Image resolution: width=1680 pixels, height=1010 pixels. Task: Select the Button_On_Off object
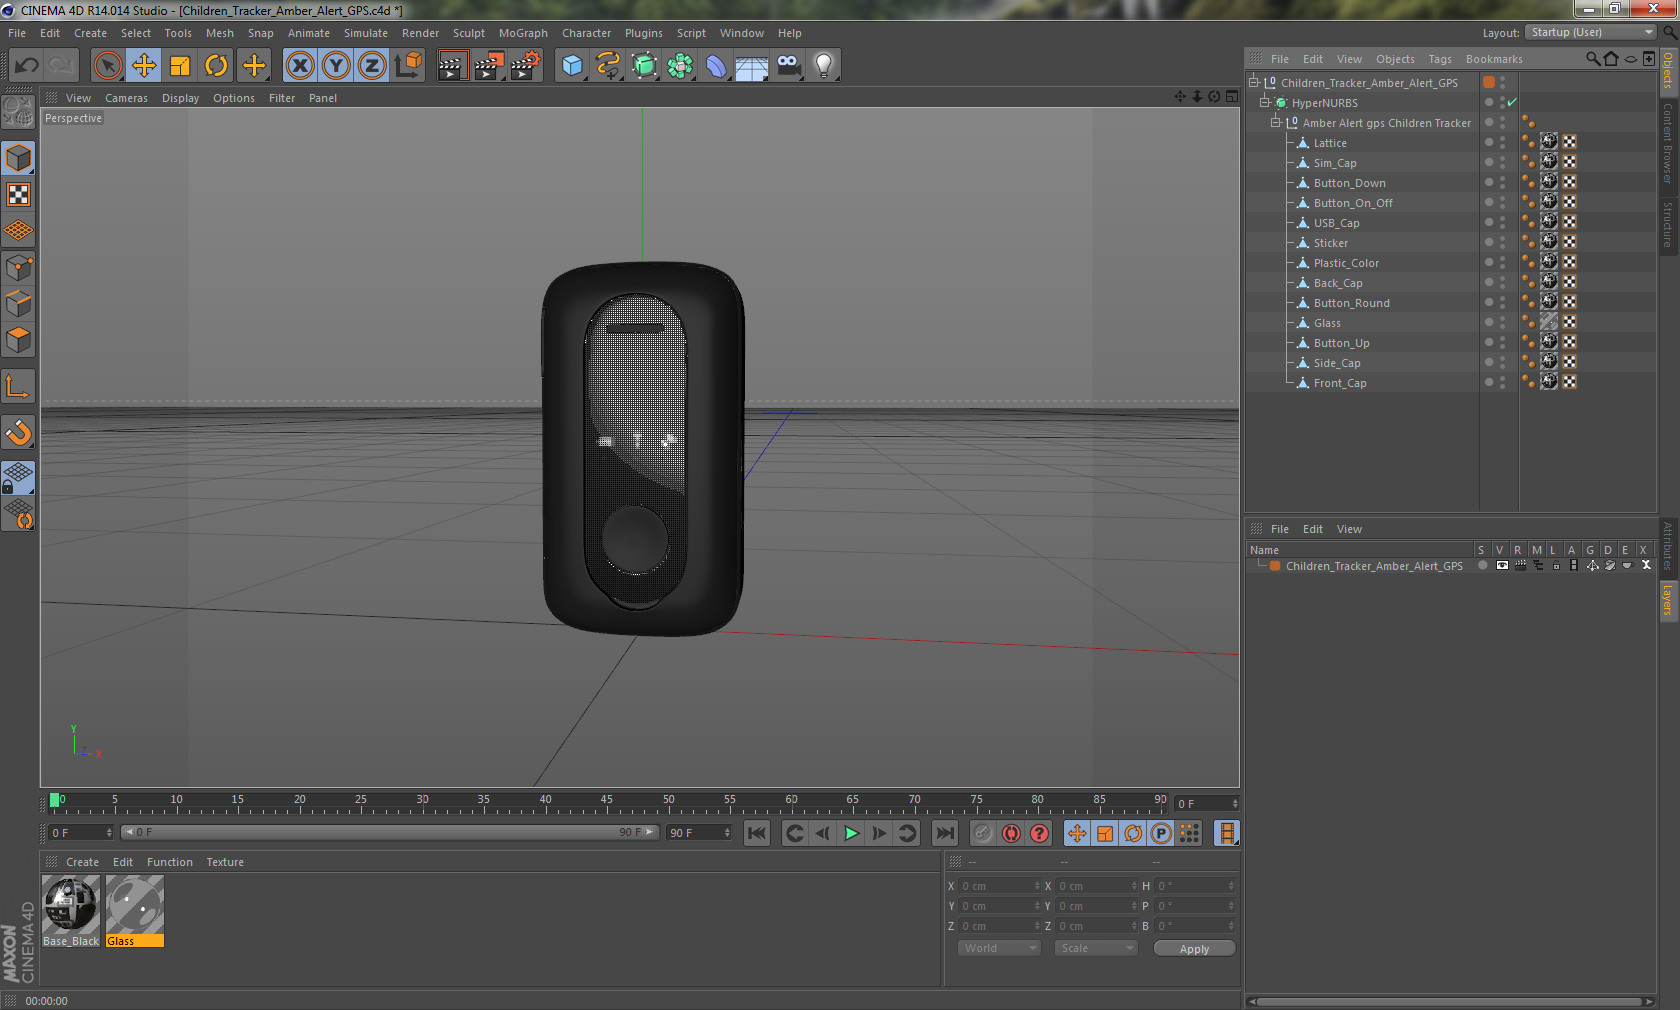pos(1353,203)
